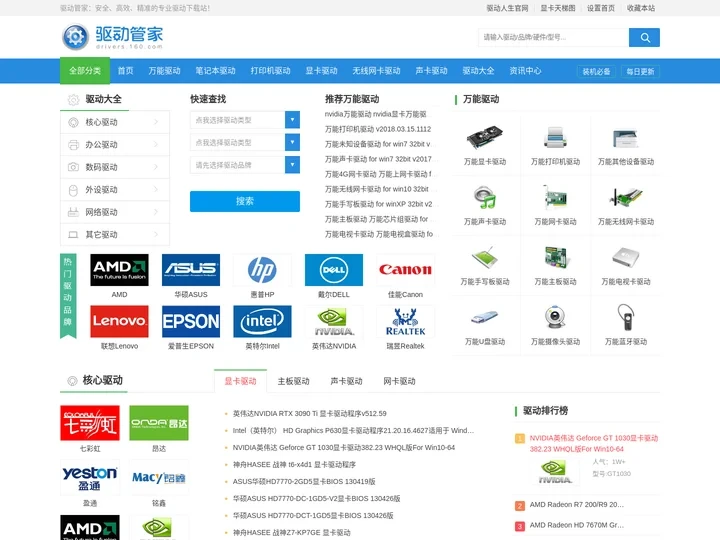This screenshot has width=720, height=540.
Task: Select the Intel brand logo
Action: [262, 321]
